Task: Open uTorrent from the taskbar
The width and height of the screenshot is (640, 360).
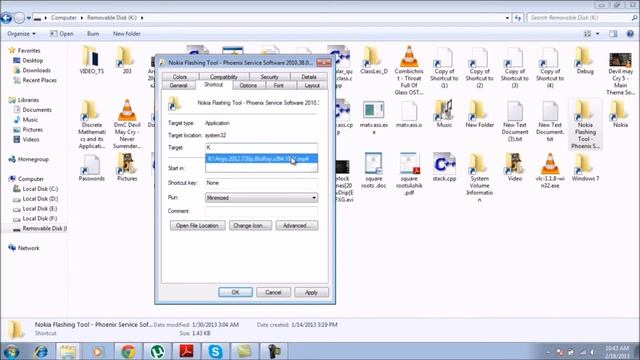Action: (157, 351)
